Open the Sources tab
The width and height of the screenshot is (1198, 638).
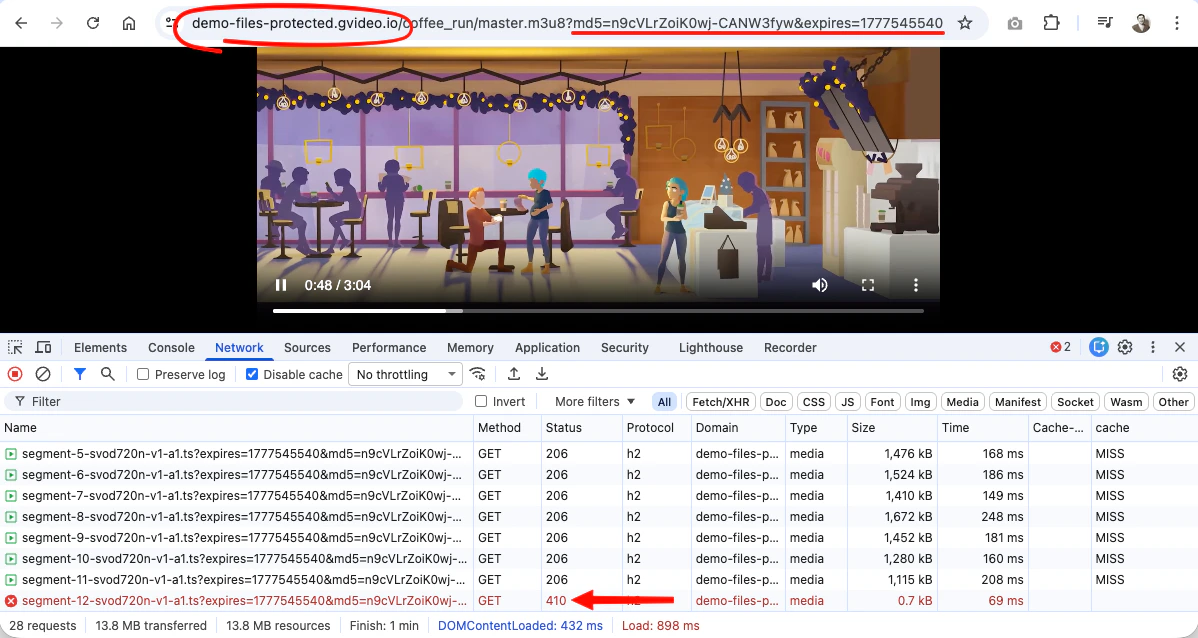click(x=307, y=348)
